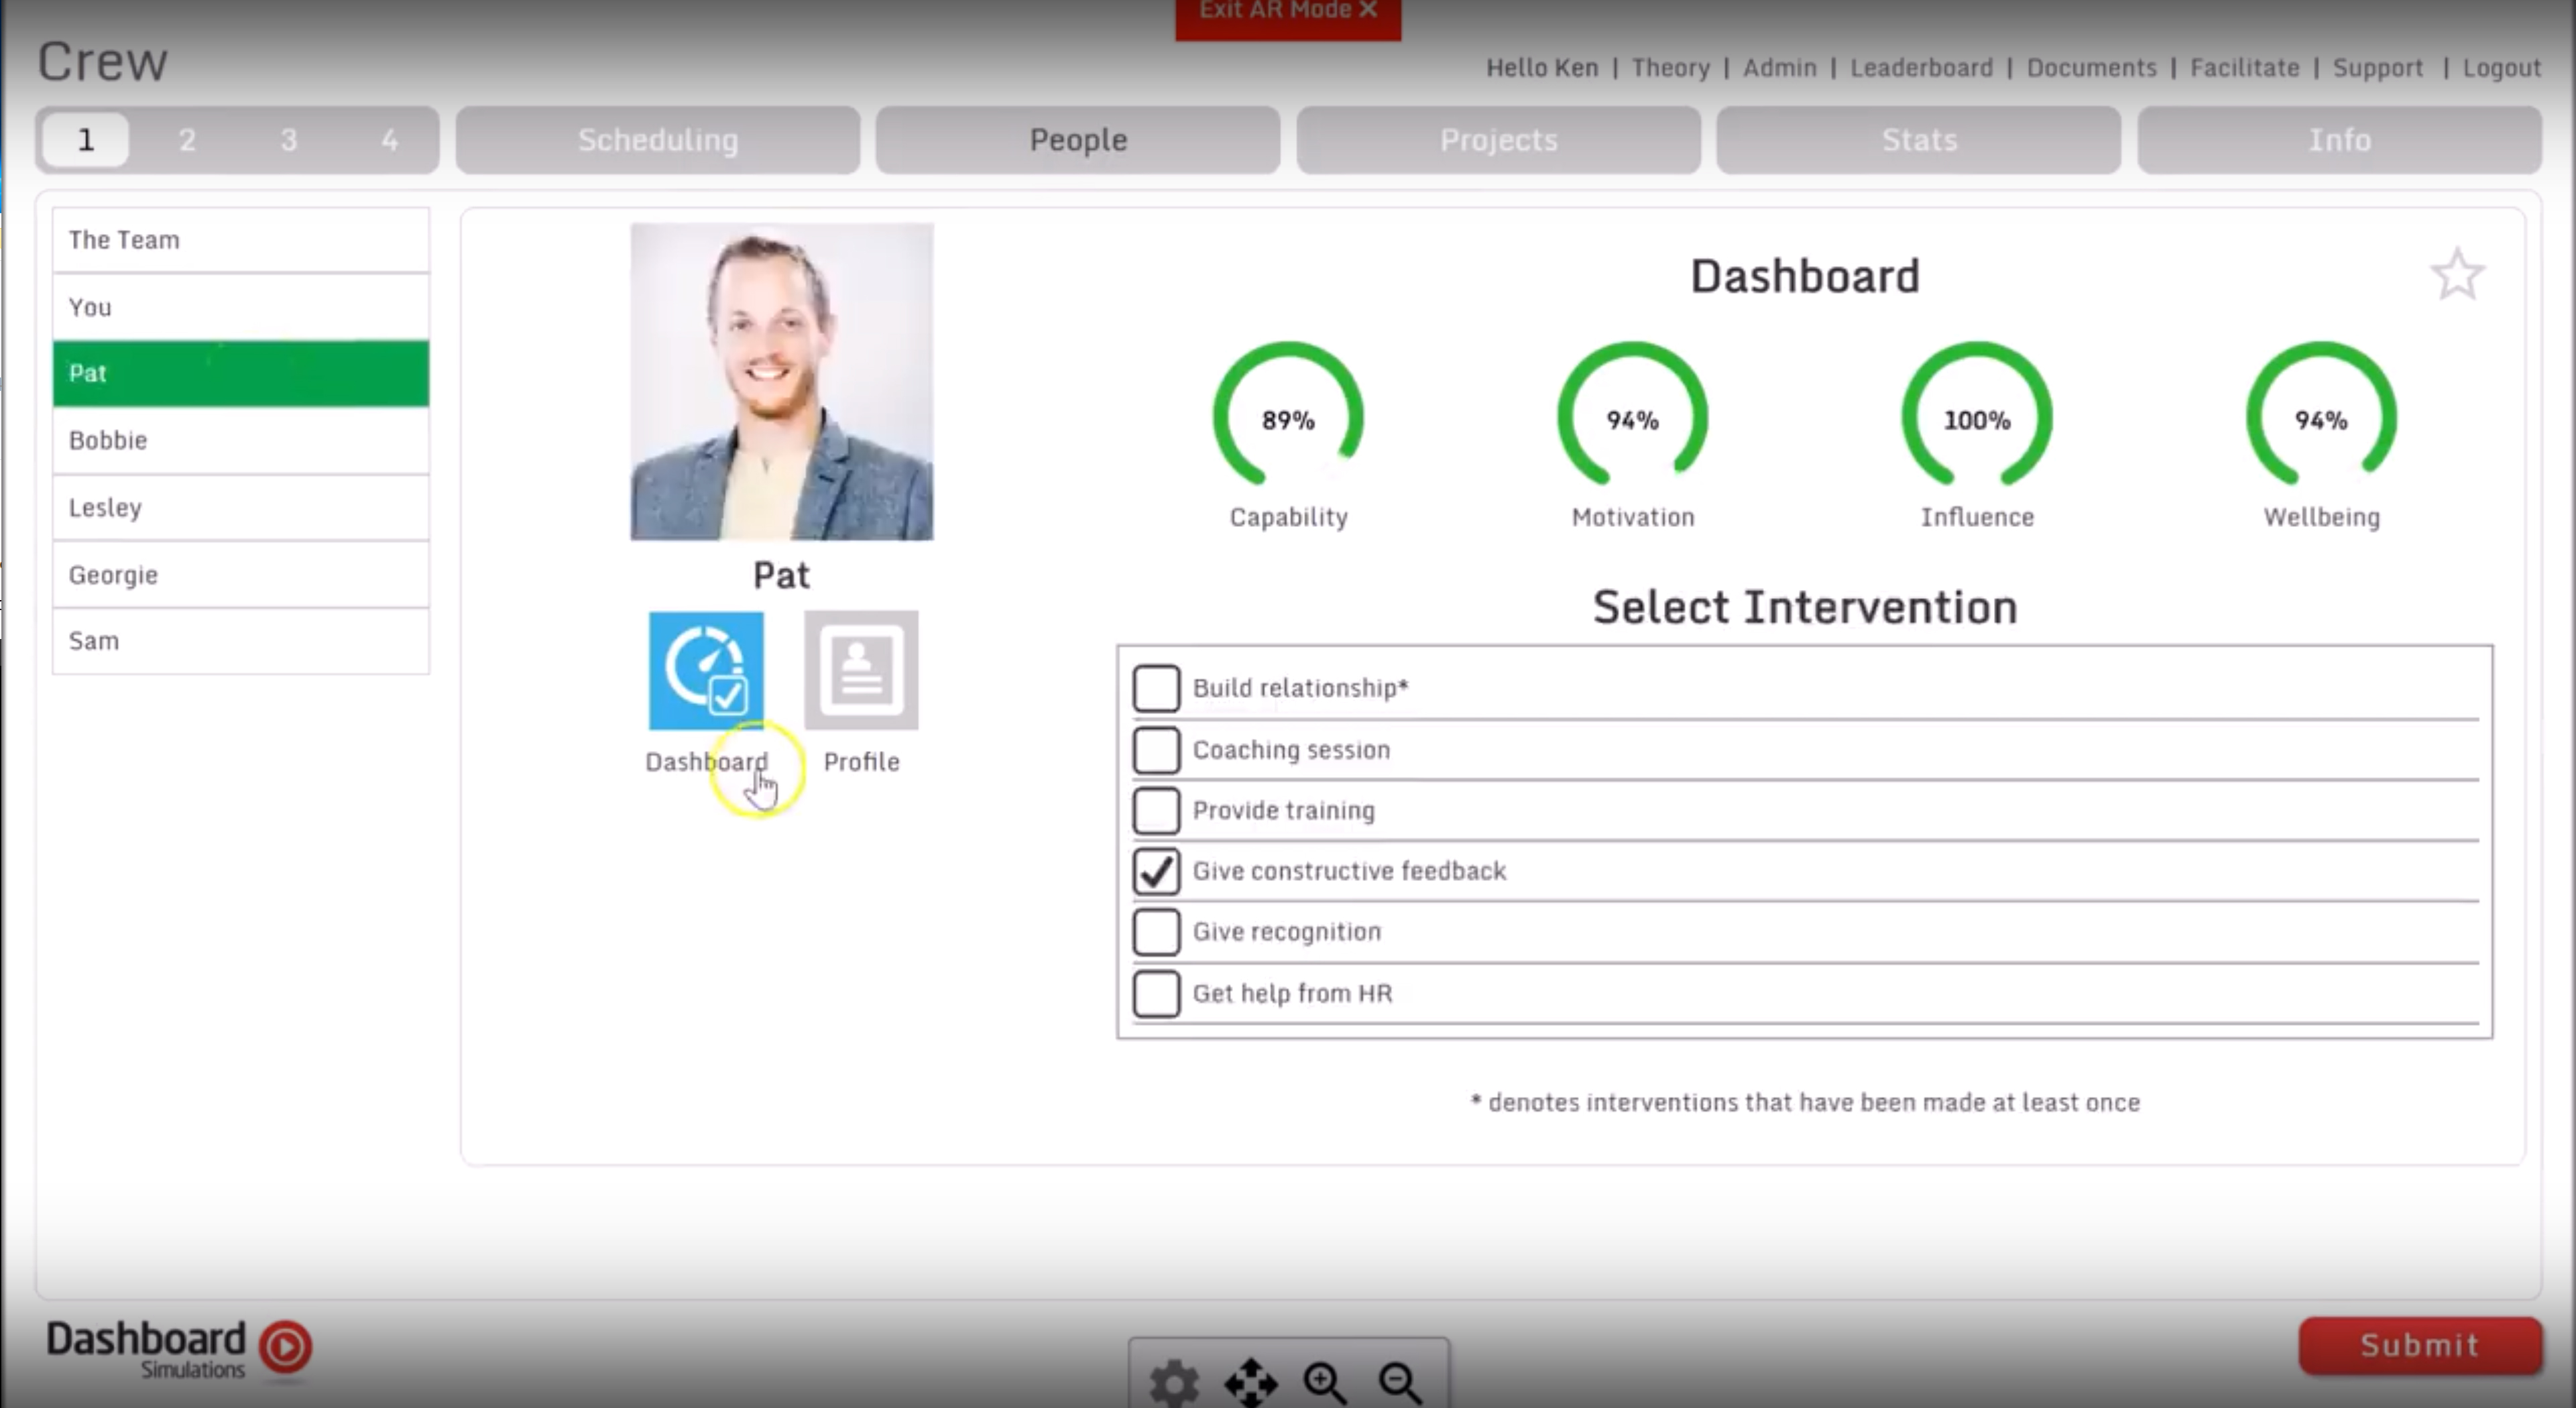Viewport: 2576px width, 1408px height.
Task: Open the Leaderboard menu item
Action: pos(1922,68)
